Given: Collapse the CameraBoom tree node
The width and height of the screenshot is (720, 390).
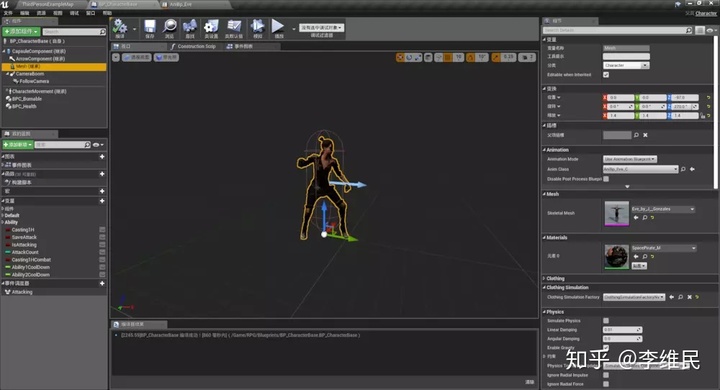Looking at the screenshot, I should pyautogui.click(x=8, y=74).
